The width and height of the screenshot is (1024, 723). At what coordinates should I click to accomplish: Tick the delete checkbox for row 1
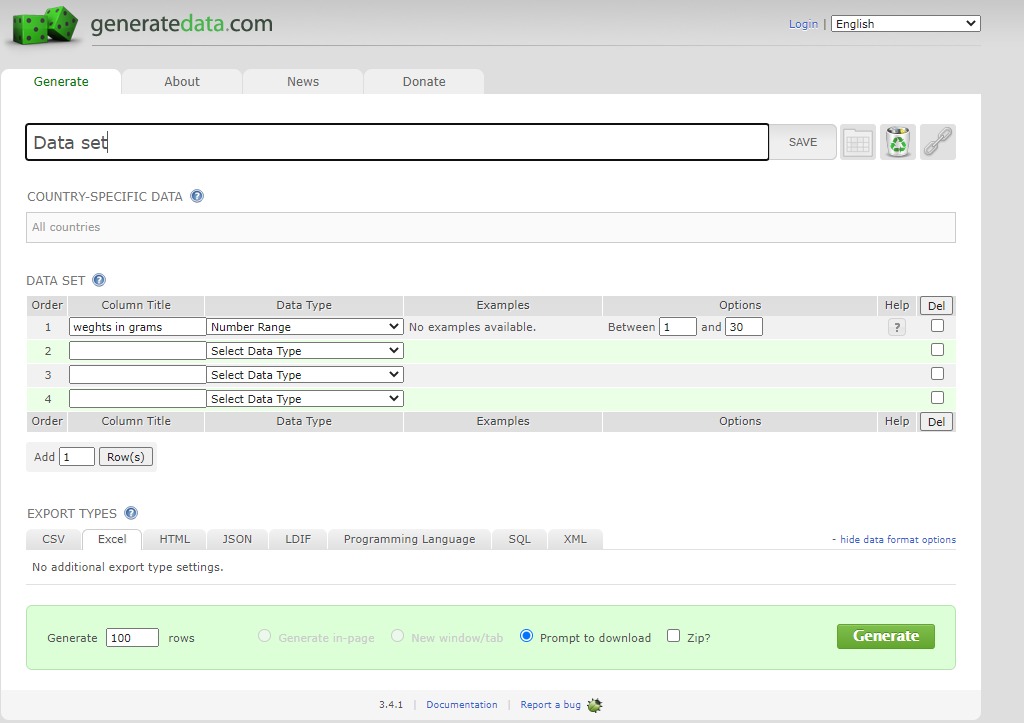coord(937,325)
